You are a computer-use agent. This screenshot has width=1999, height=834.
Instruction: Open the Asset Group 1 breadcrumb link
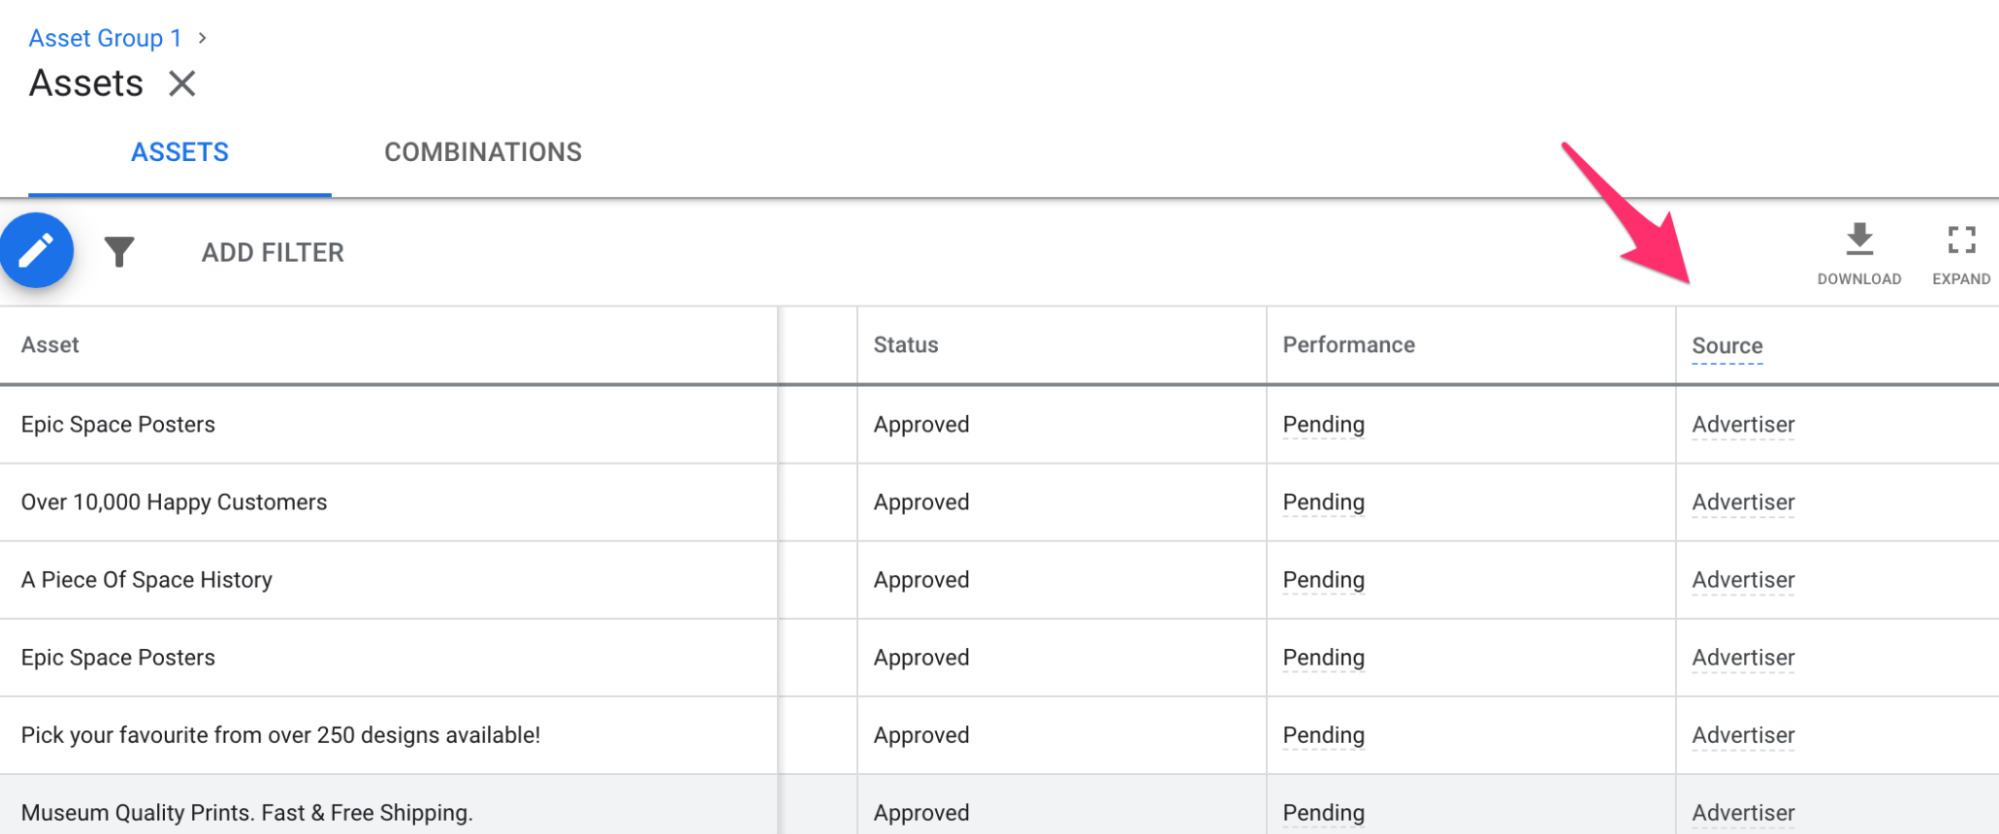coord(104,38)
